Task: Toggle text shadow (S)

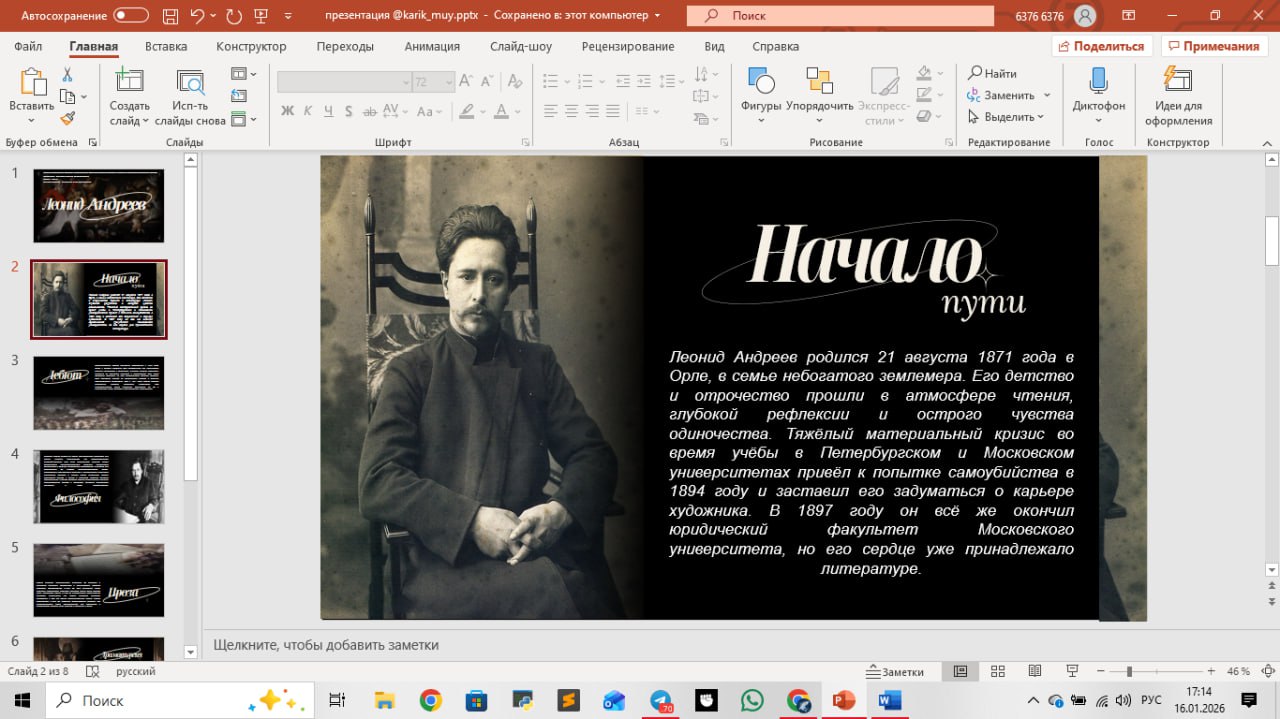Action: 348,111
